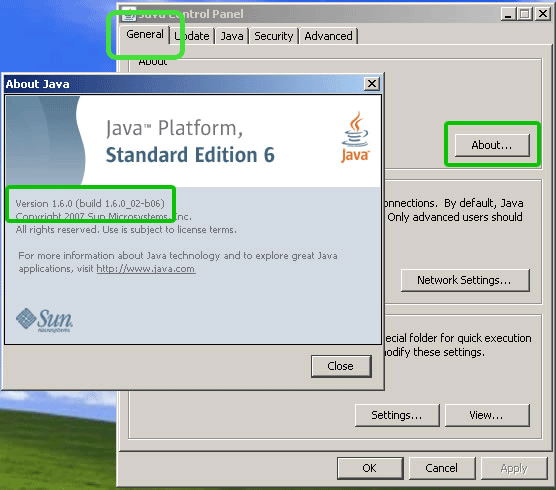The width and height of the screenshot is (556, 490).
Task: Open the Update tab
Action: pos(192,36)
